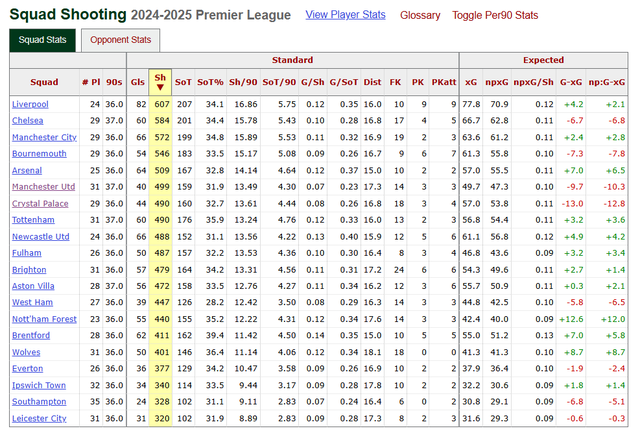Select Brighton's 24 FK value
Viewport: 640px width, 433px height.
coord(396,270)
